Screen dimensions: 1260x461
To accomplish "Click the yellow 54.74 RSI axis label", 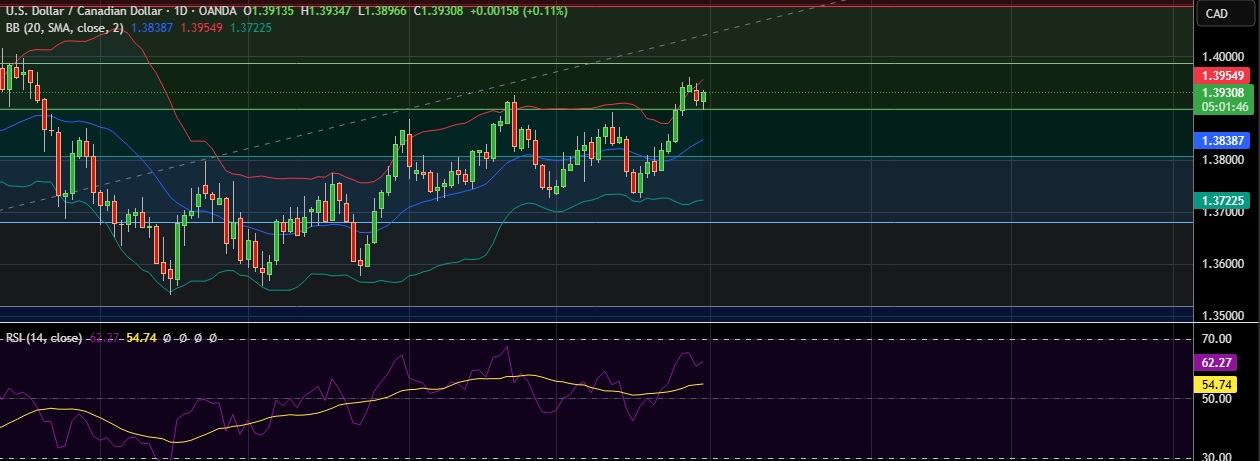I will 1222,384.
